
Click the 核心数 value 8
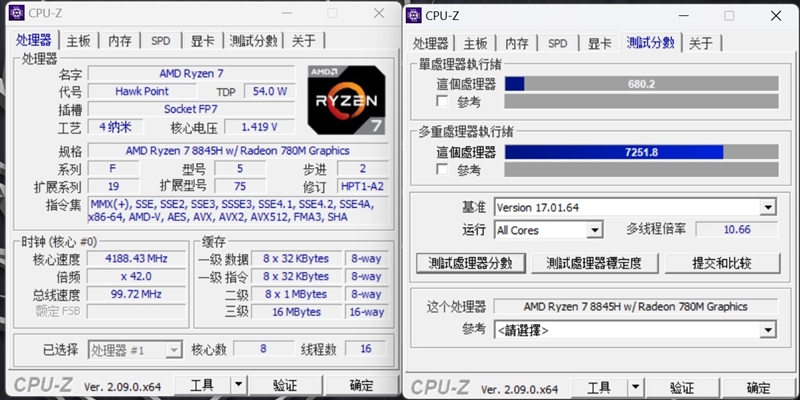[264, 349]
